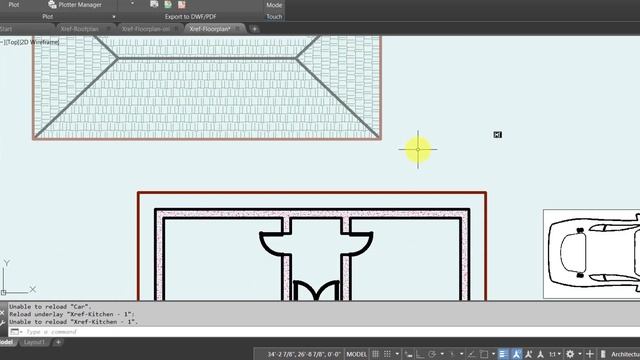
Task: Click the red PDF export icon
Action: click(x=182, y=4)
